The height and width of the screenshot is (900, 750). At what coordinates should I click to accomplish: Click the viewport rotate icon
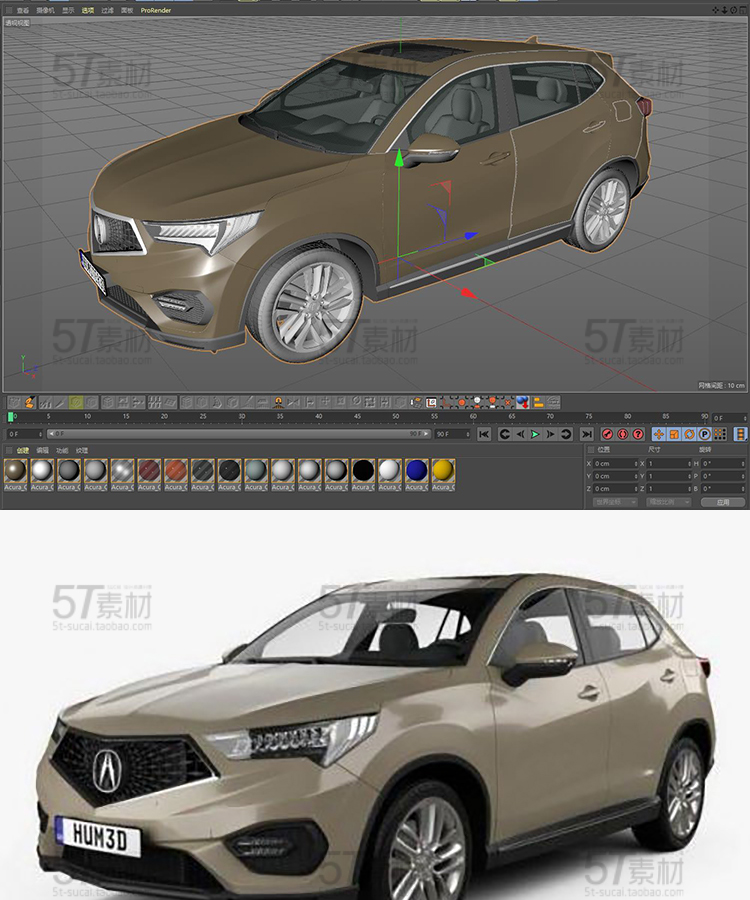pos(733,10)
